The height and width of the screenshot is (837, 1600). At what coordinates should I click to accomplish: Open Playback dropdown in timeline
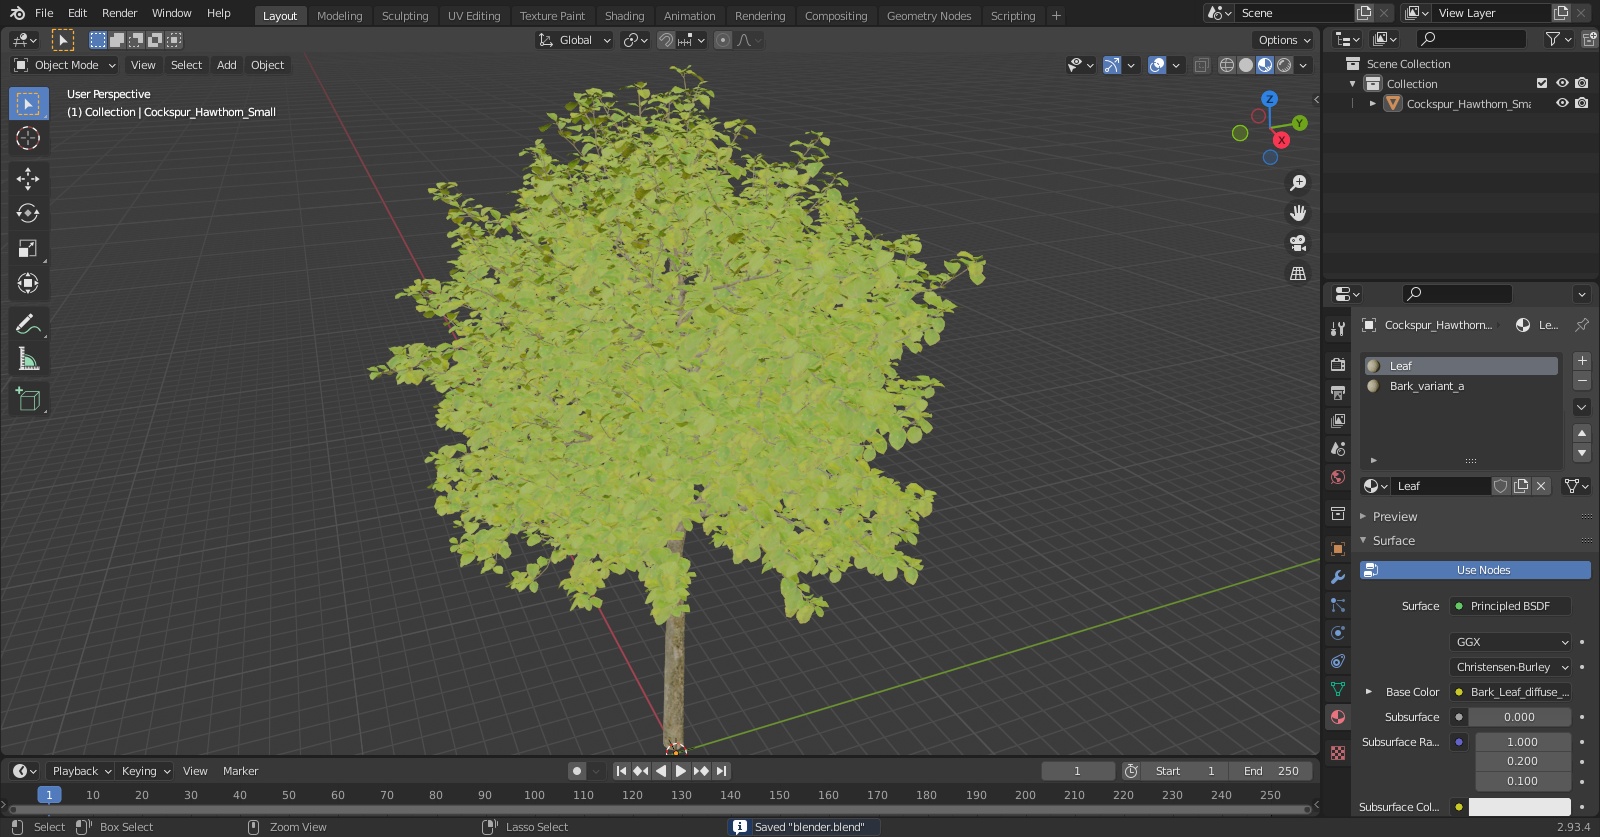pyautogui.click(x=81, y=771)
